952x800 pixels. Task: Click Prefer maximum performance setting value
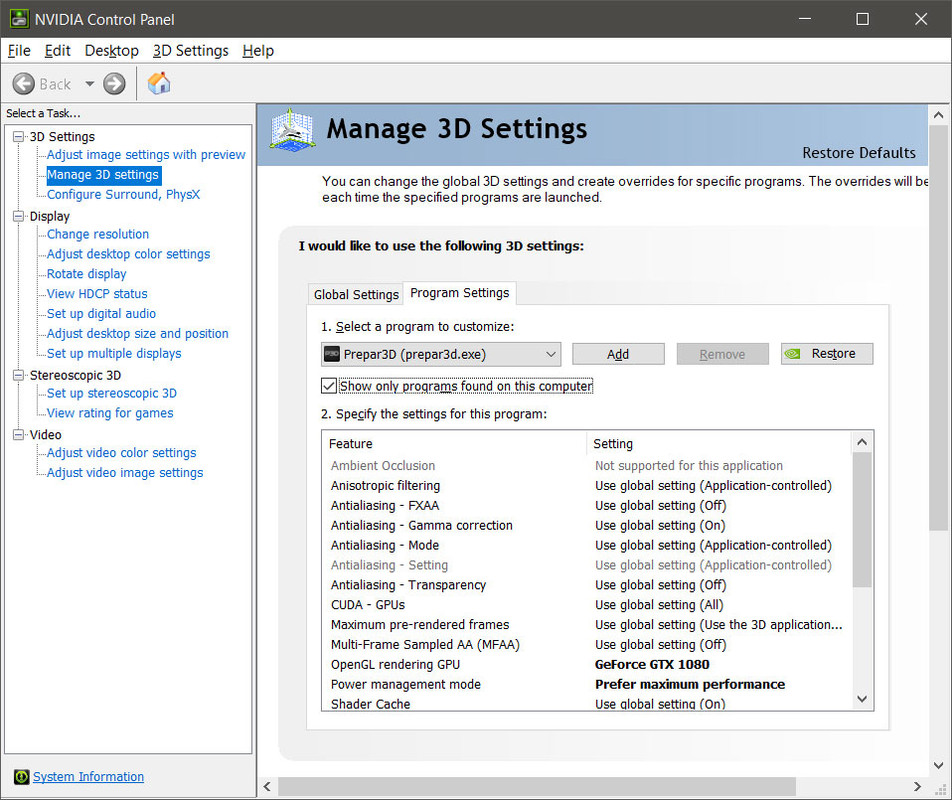(690, 685)
